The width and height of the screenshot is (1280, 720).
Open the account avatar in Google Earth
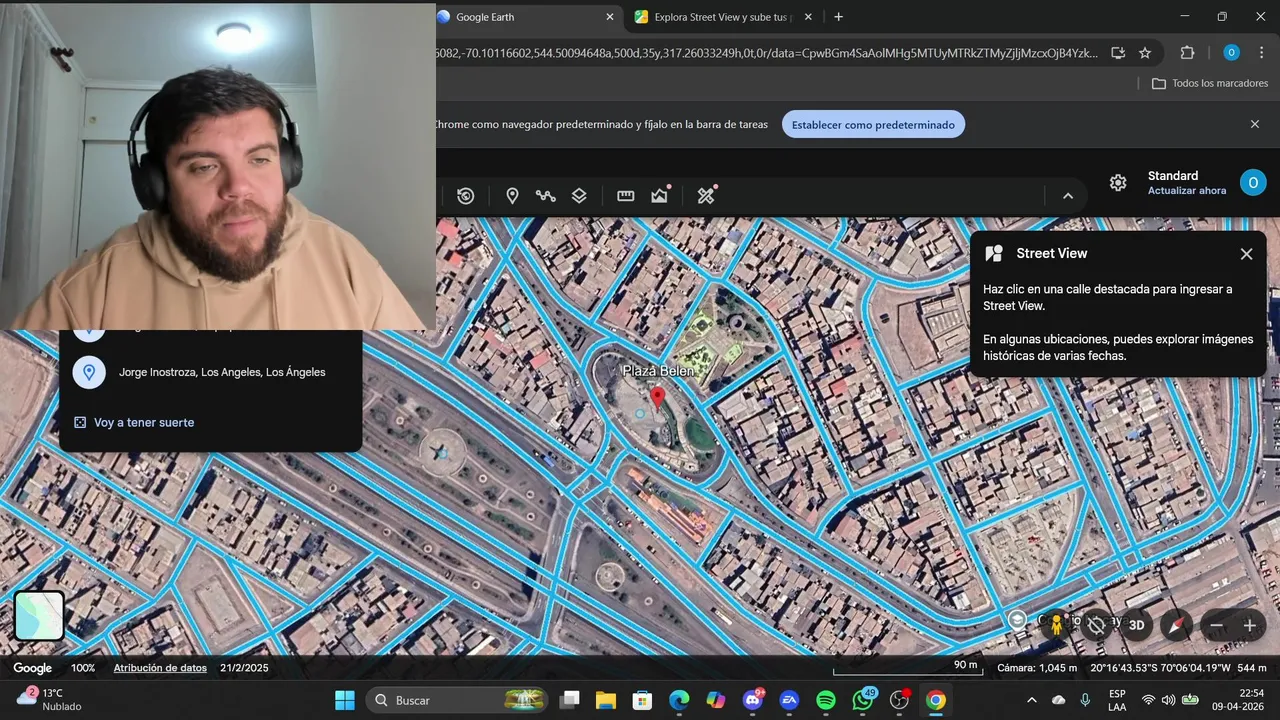click(x=1253, y=183)
